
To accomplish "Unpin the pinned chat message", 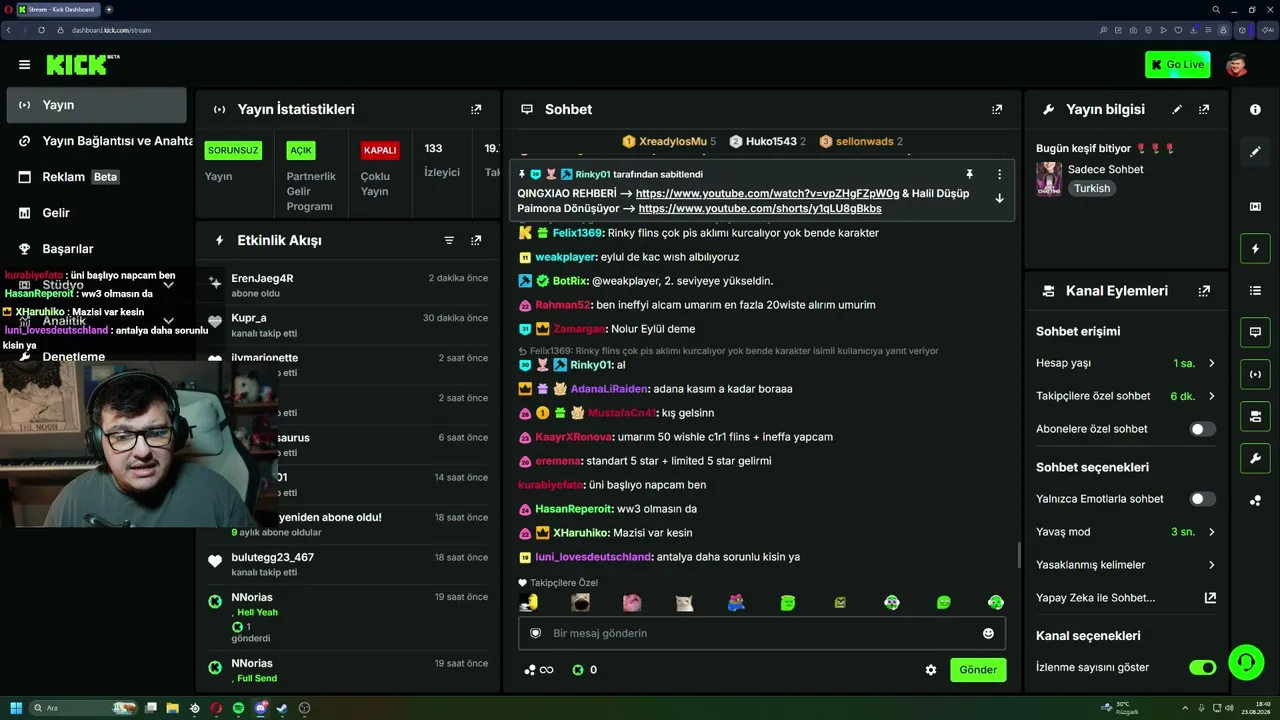I will [x=969, y=174].
